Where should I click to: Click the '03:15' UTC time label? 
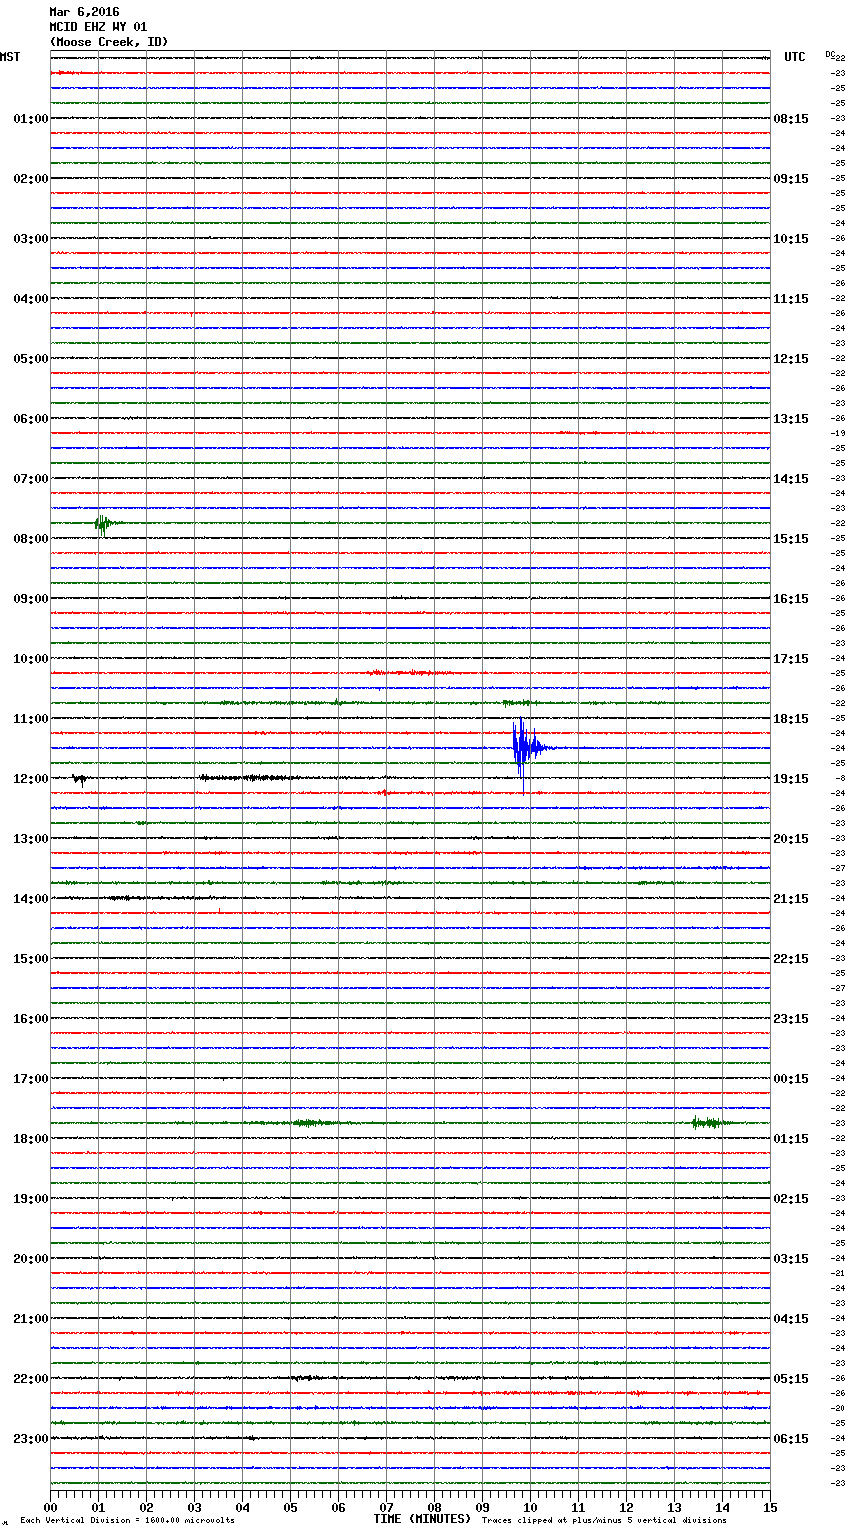tap(791, 1259)
